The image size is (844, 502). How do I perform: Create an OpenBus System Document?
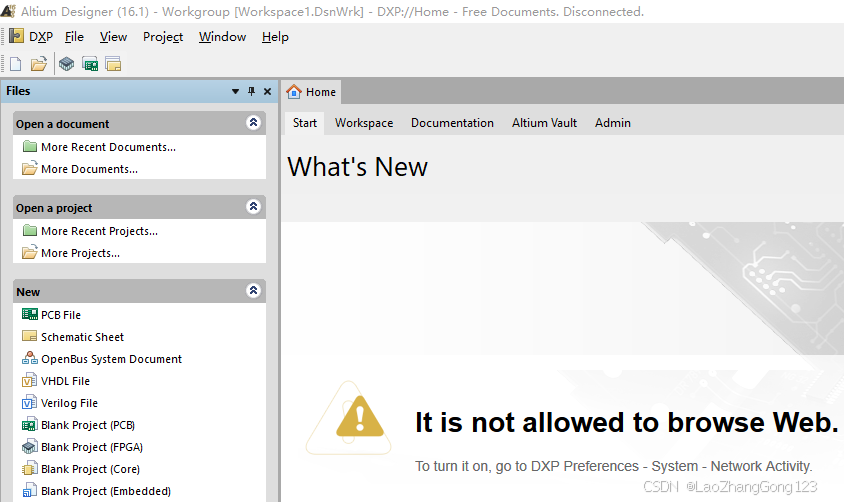111,359
